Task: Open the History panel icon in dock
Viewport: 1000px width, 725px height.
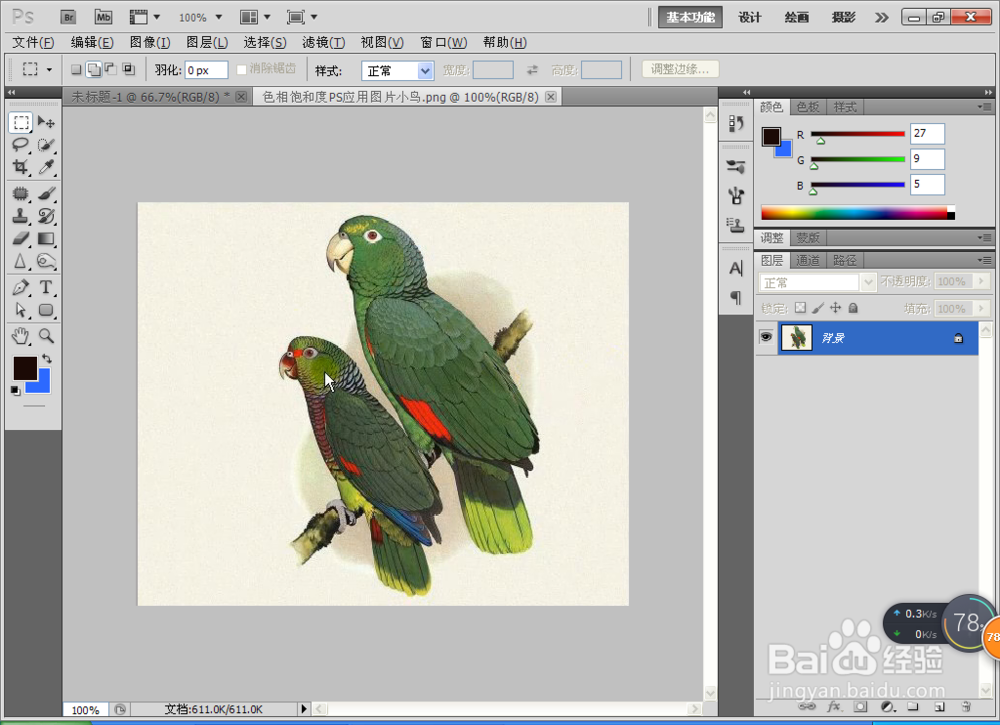Action: click(736, 123)
